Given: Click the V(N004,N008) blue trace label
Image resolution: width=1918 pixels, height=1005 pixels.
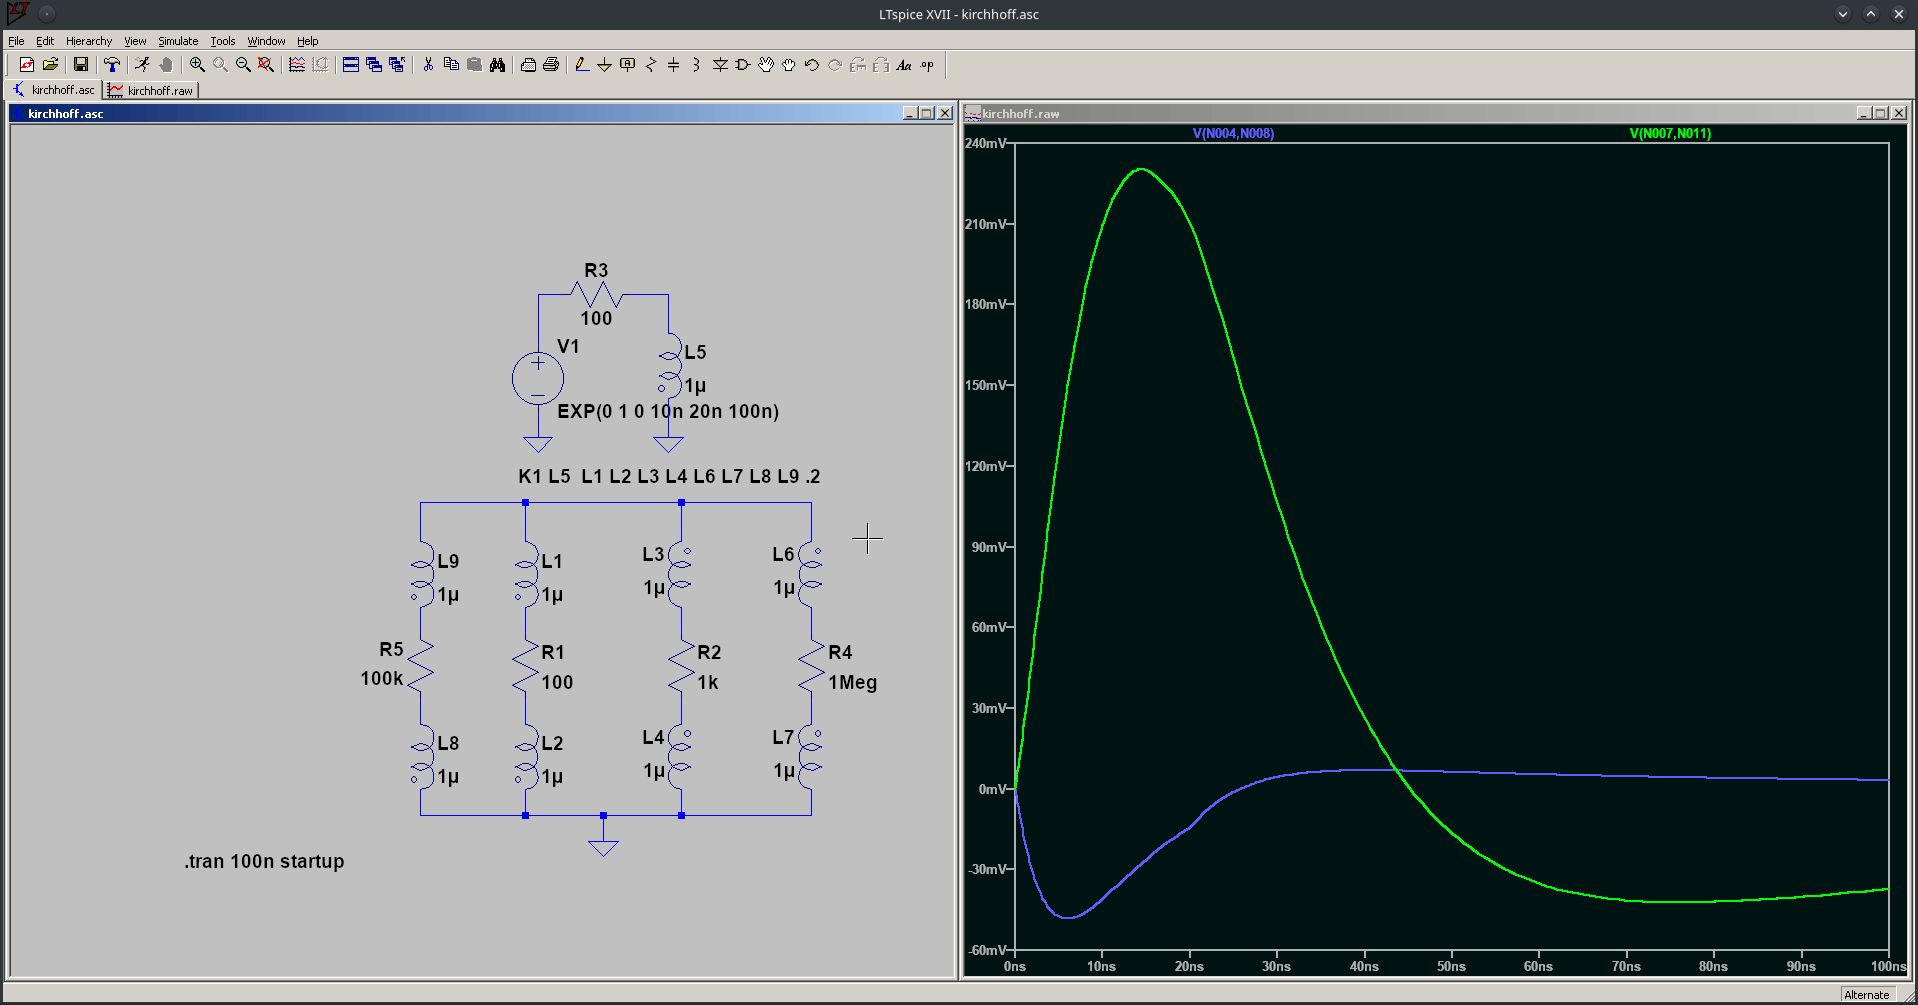Looking at the screenshot, I should (1233, 133).
